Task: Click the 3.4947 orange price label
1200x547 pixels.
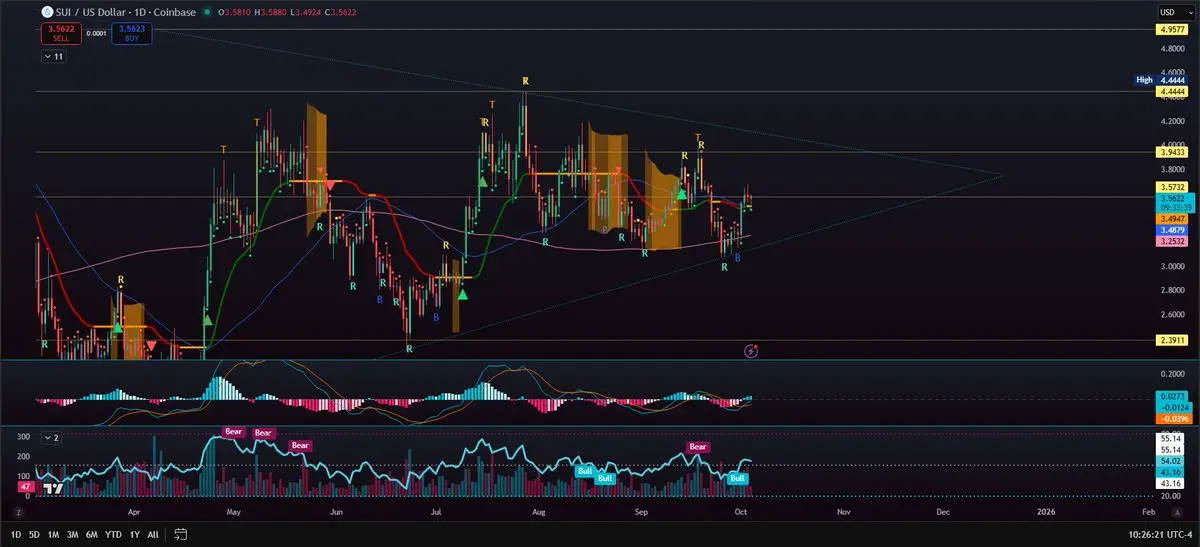Action: coord(1171,218)
